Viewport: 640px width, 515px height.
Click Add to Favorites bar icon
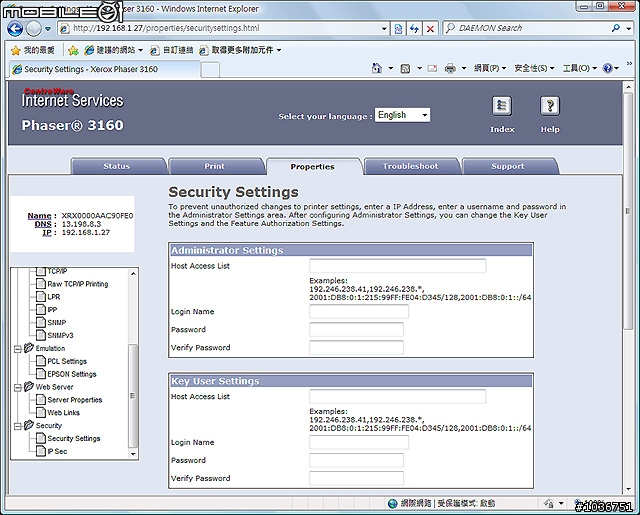(73, 50)
